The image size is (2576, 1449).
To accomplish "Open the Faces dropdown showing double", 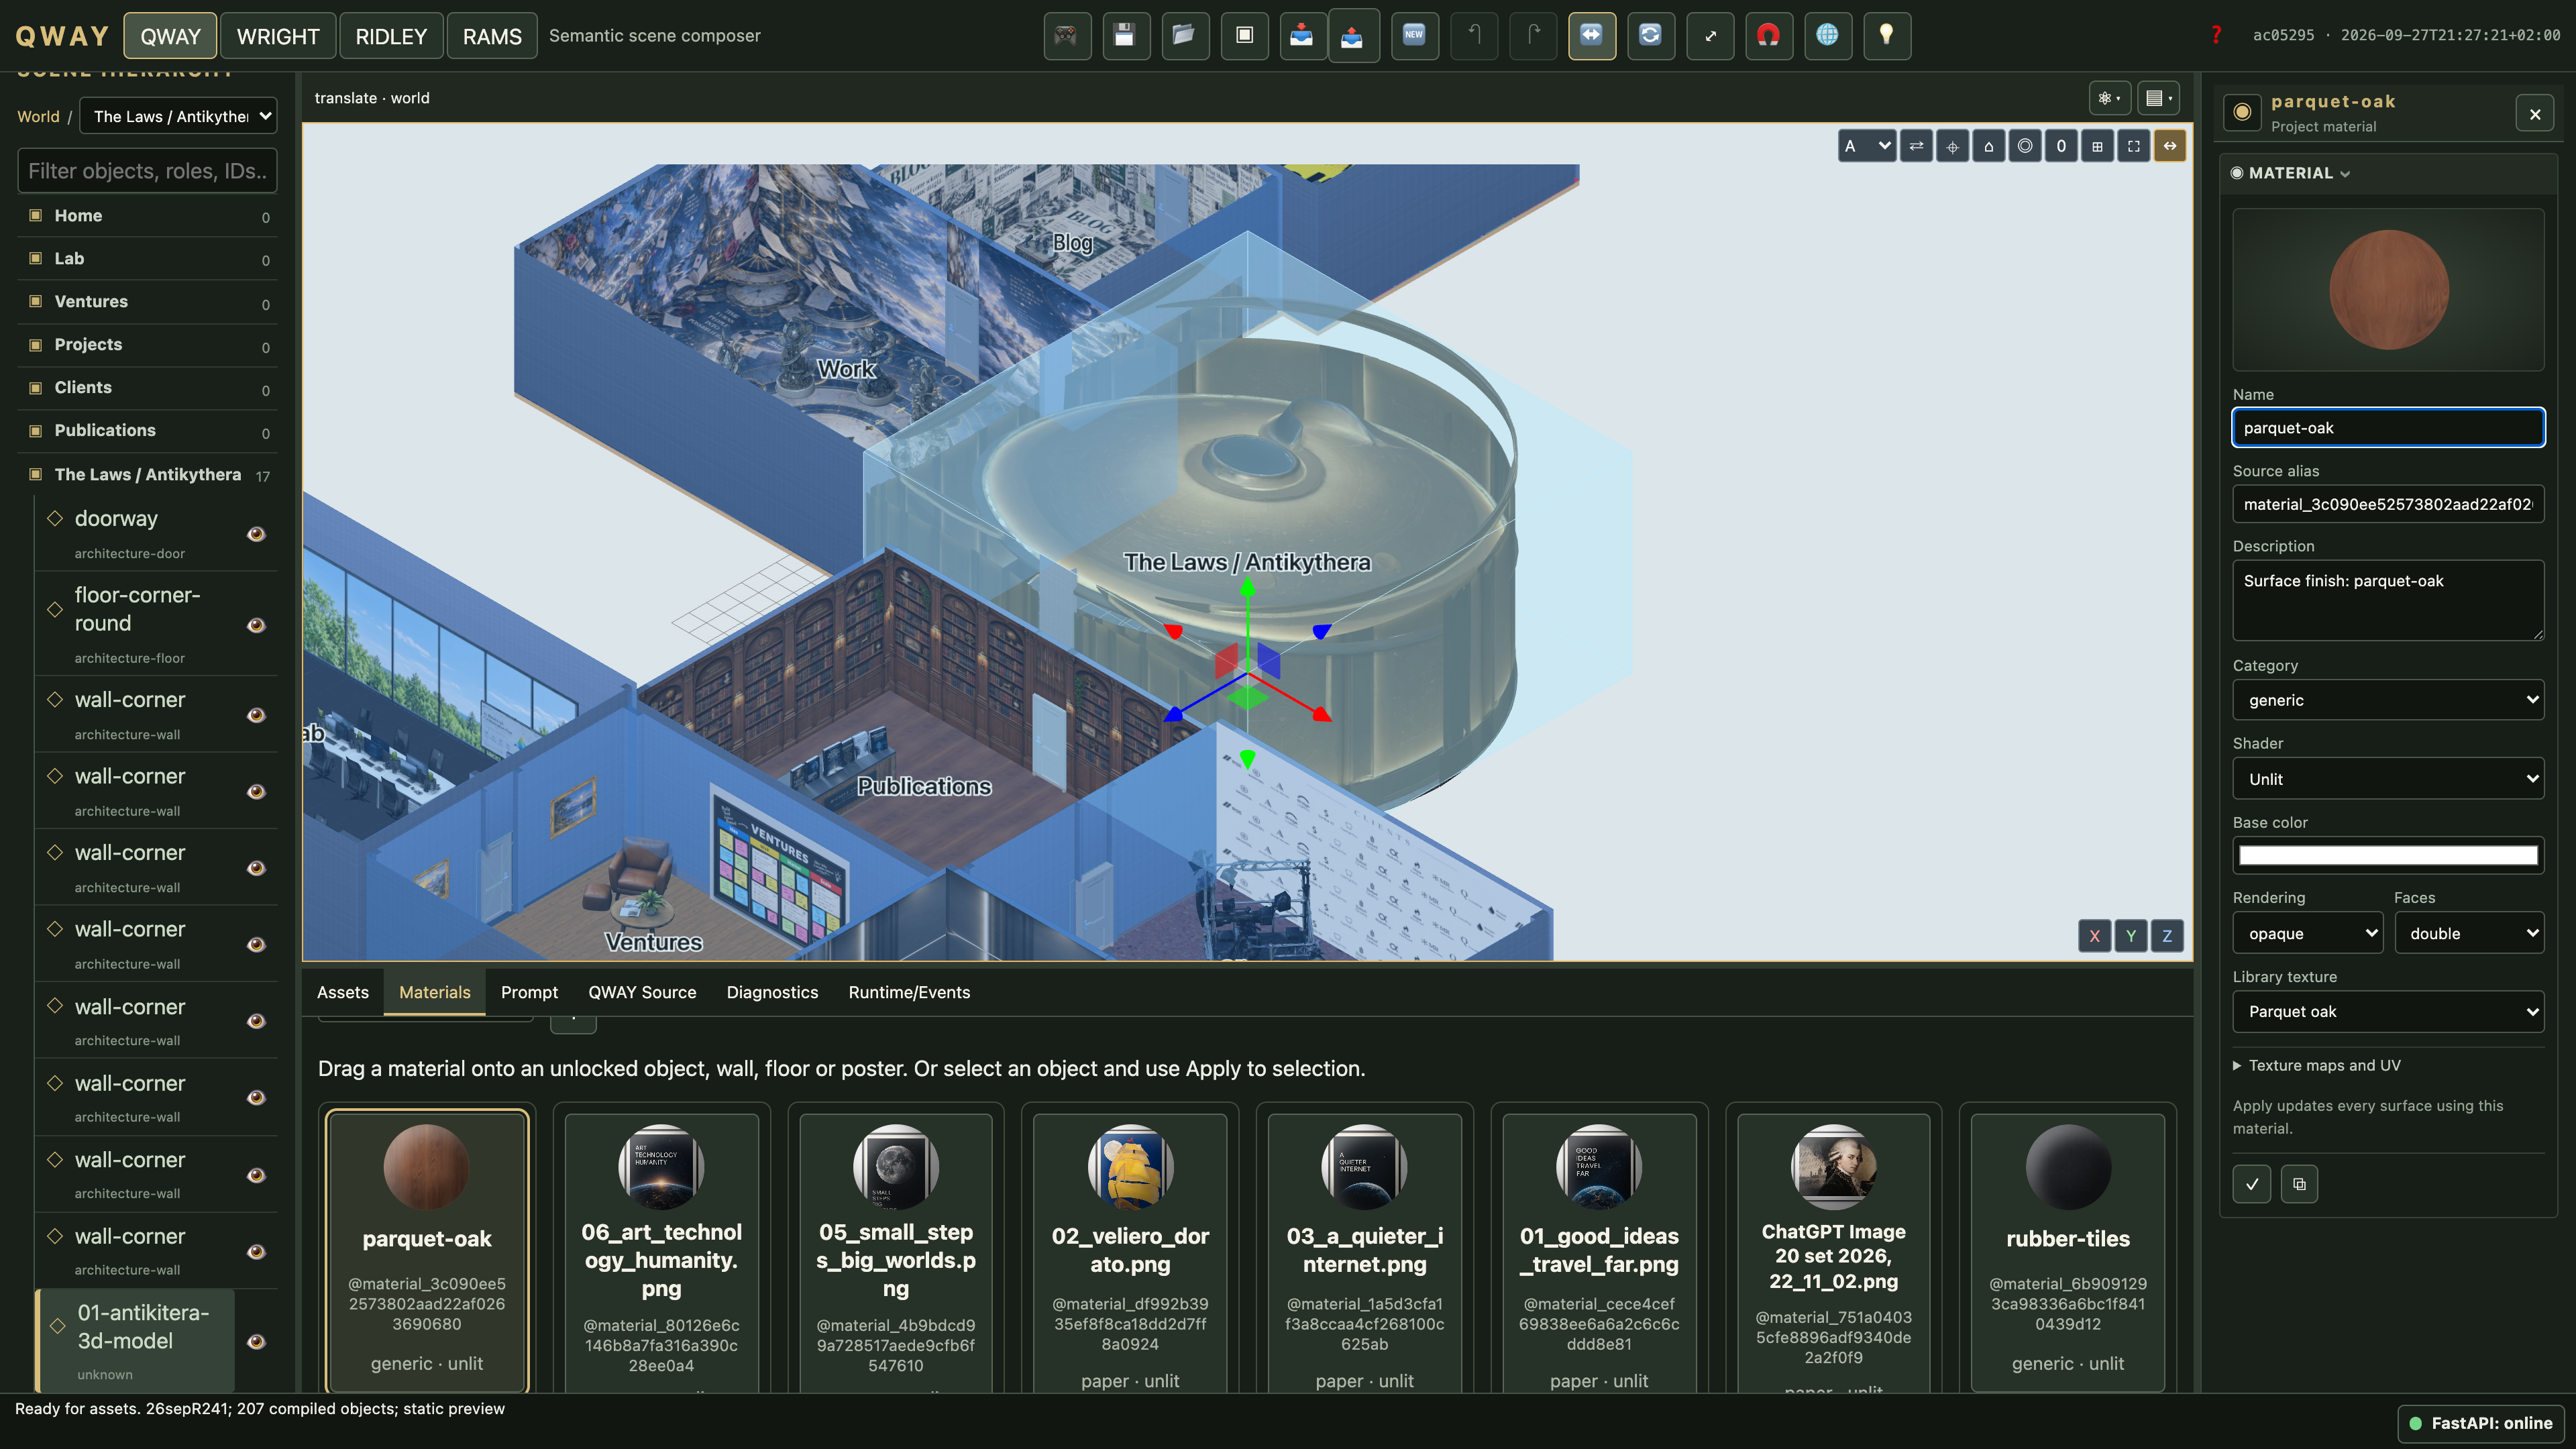I will (x=2469, y=933).
